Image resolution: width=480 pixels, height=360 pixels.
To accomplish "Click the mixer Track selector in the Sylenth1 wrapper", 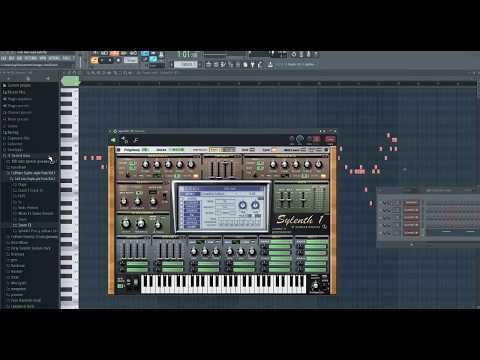I will 330,139.
